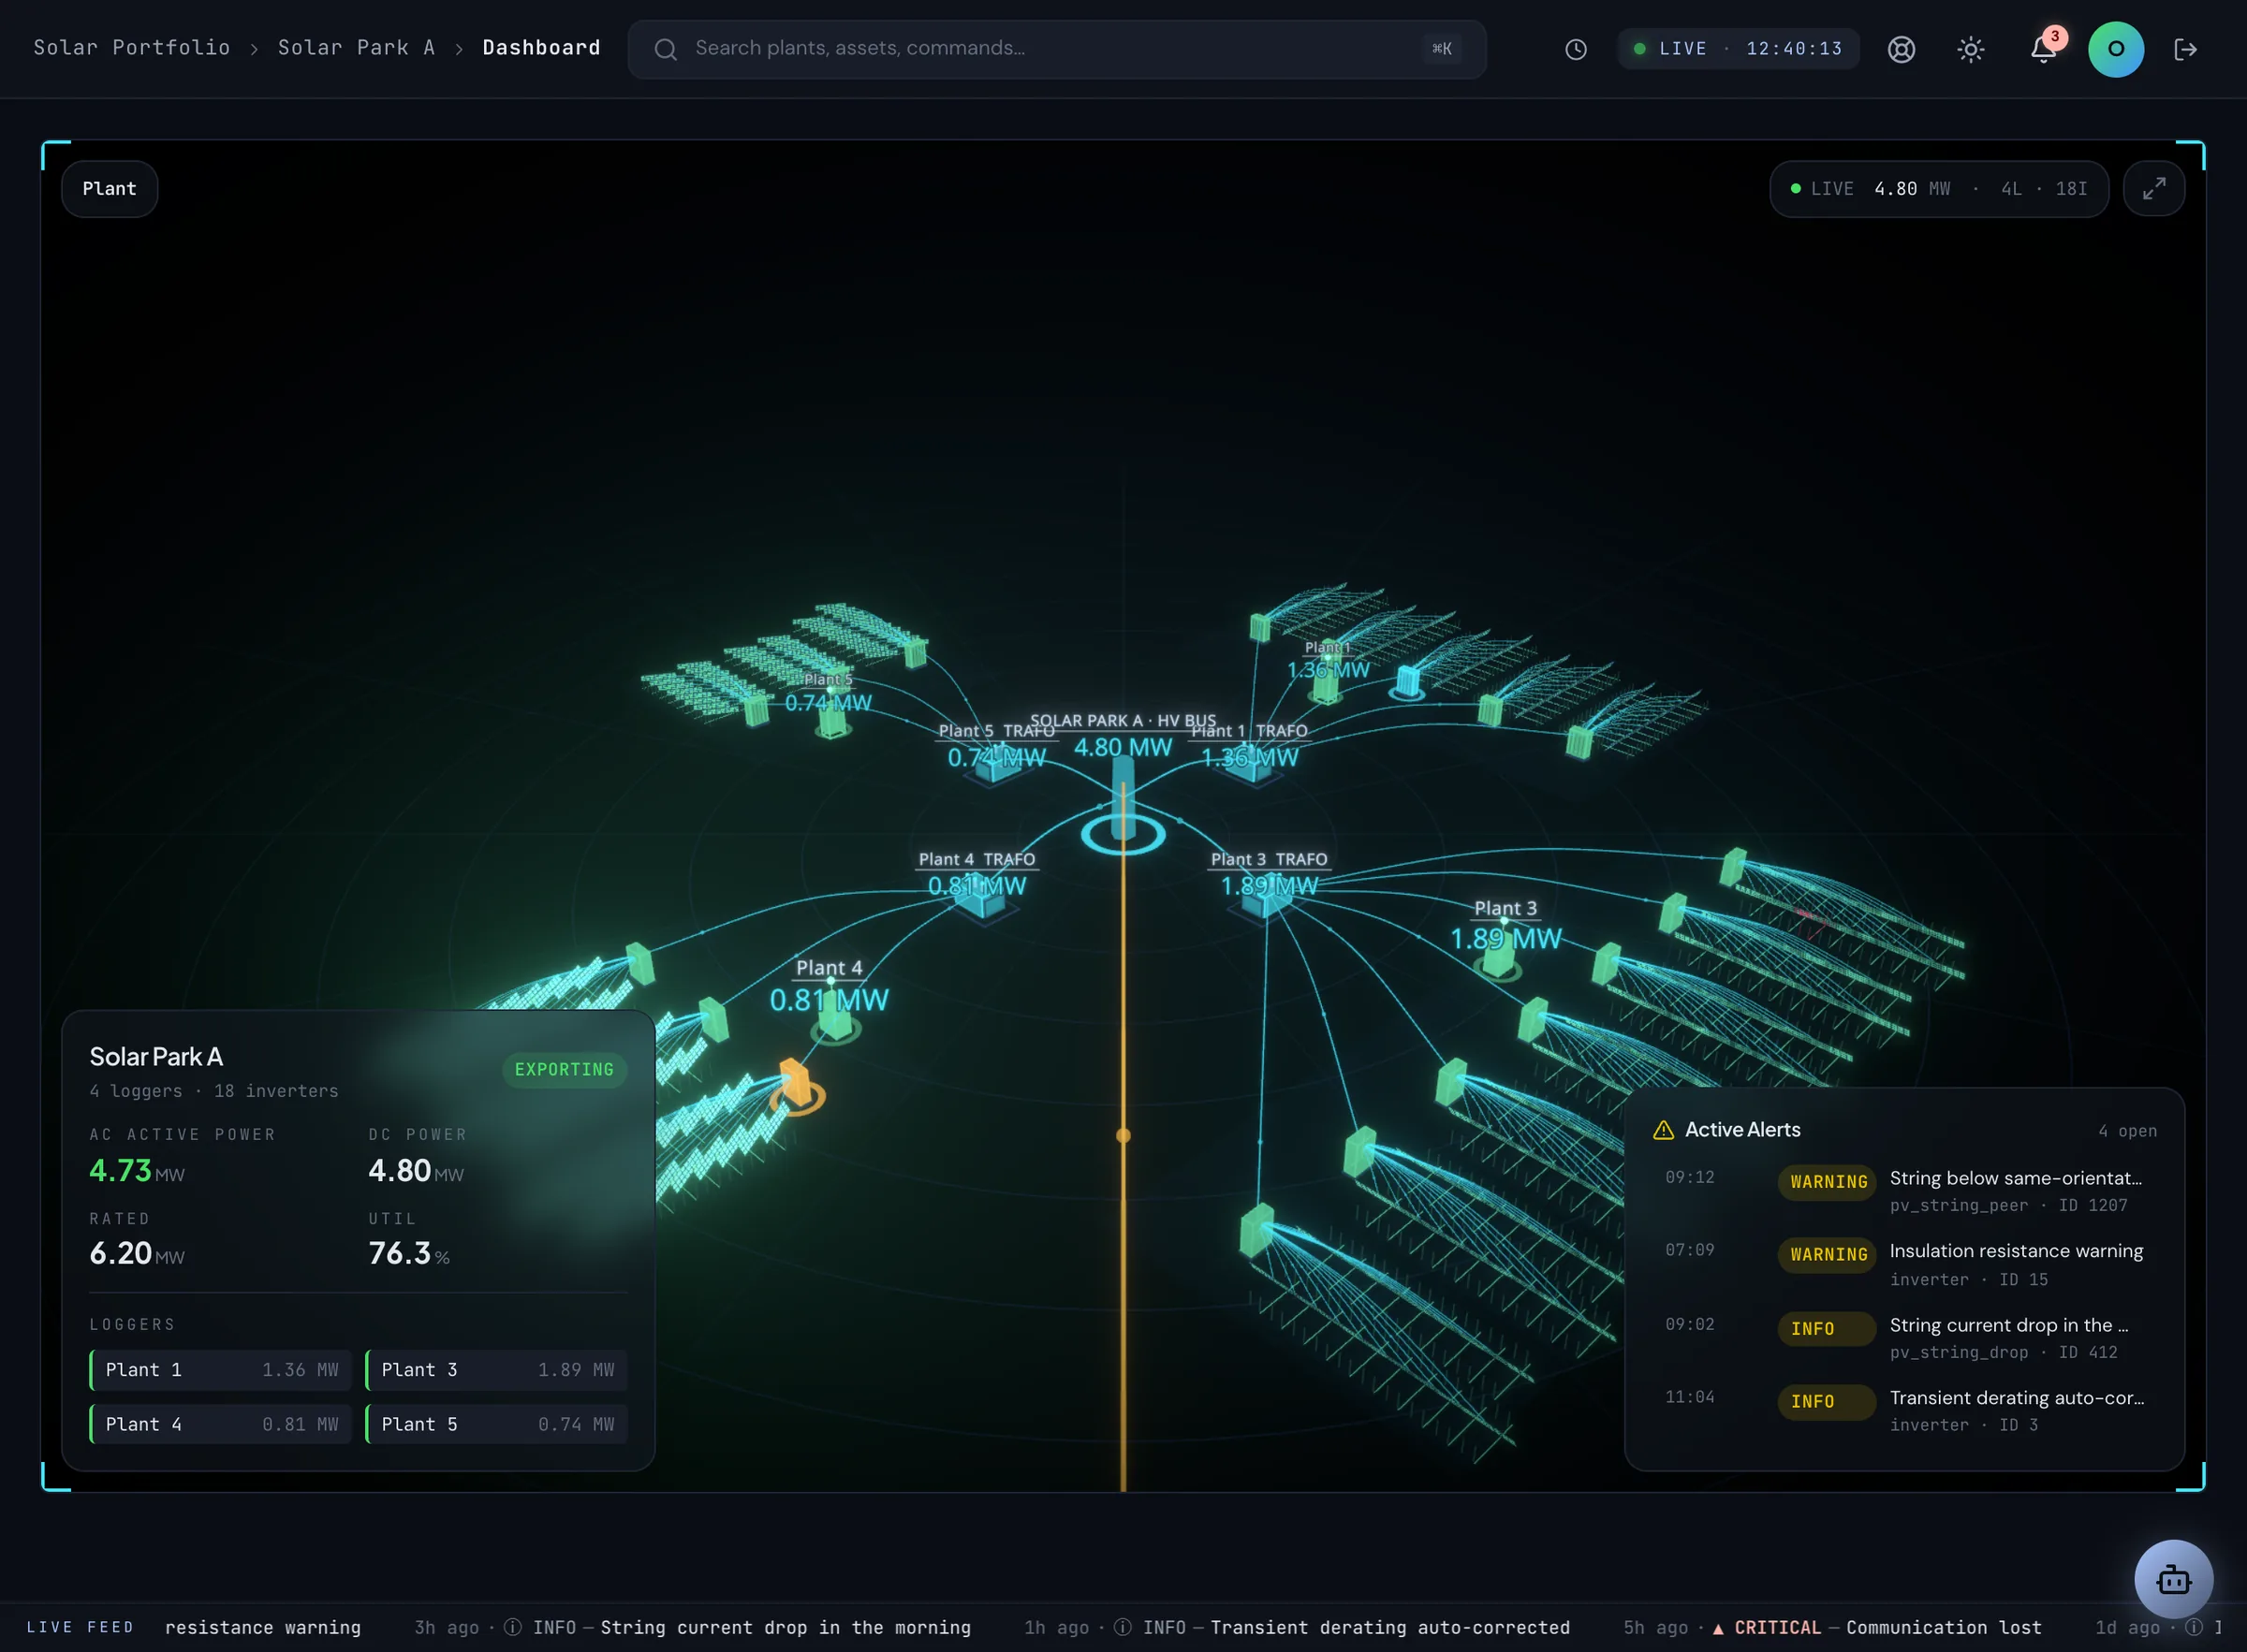
Task: Go to Solar Portfolio breadcrumb
Action: [132, 48]
